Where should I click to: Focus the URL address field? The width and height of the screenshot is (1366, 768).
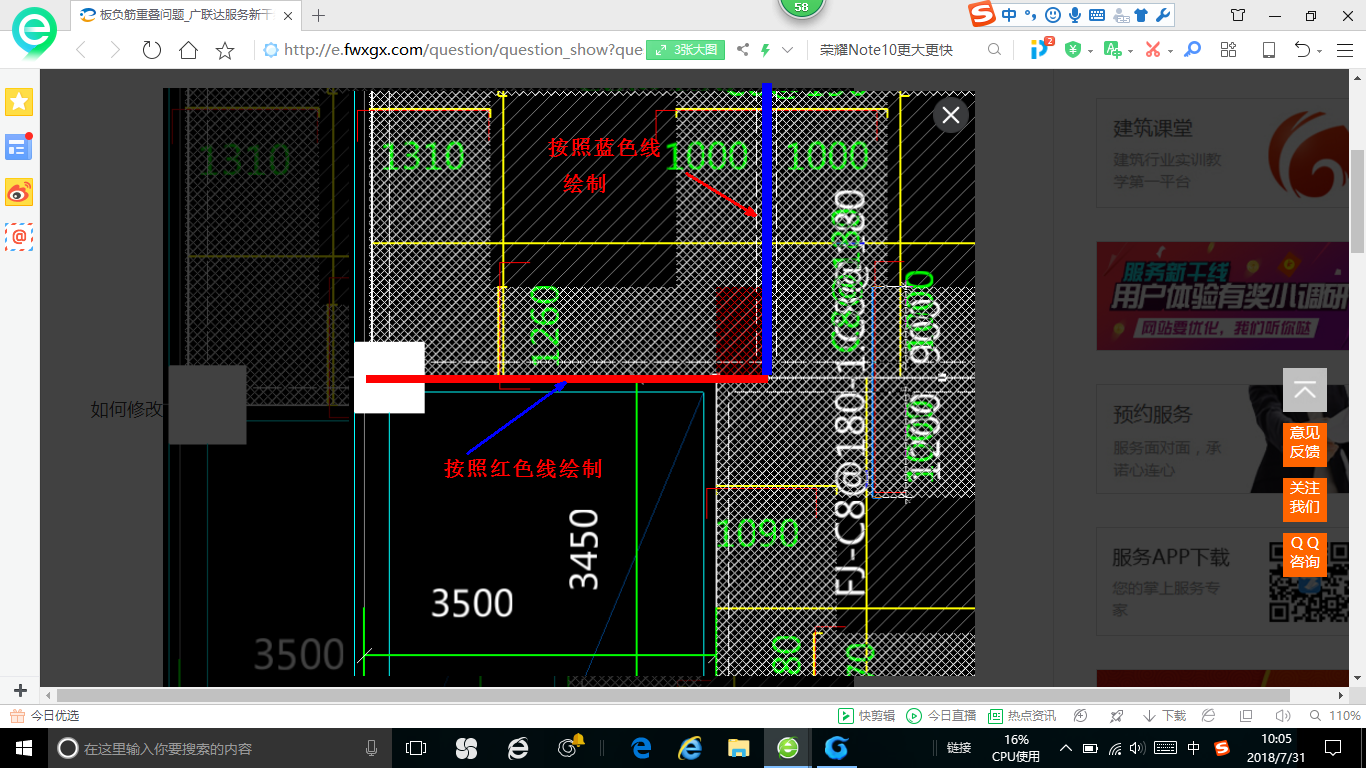tap(463, 50)
